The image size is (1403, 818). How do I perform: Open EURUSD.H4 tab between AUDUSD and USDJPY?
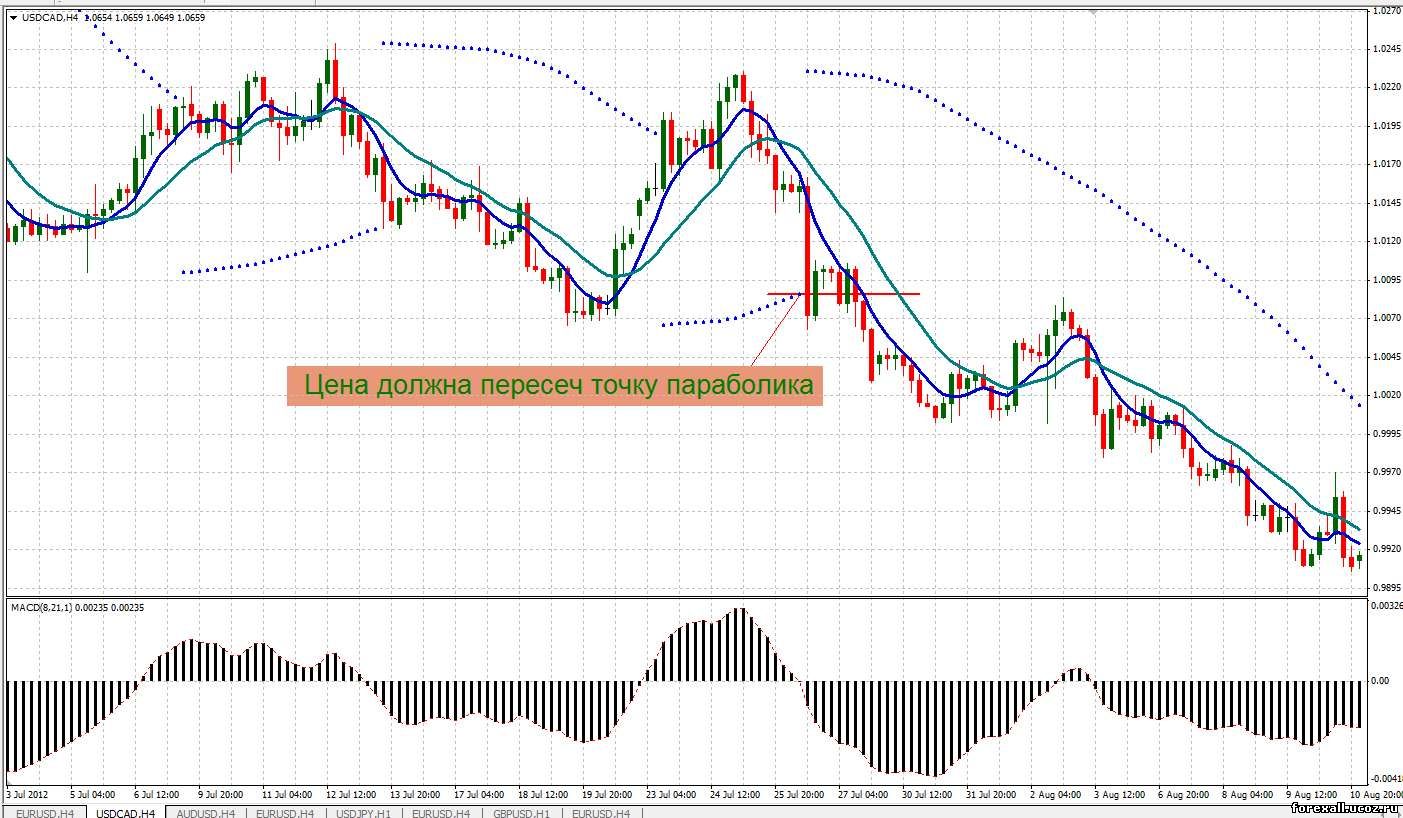click(285, 812)
